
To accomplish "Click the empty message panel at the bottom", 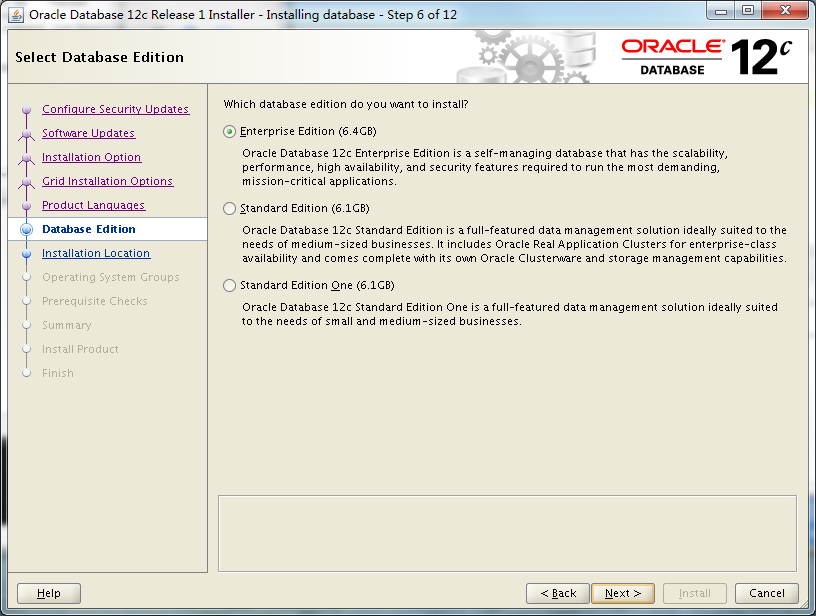I will pyautogui.click(x=507, y=533).
